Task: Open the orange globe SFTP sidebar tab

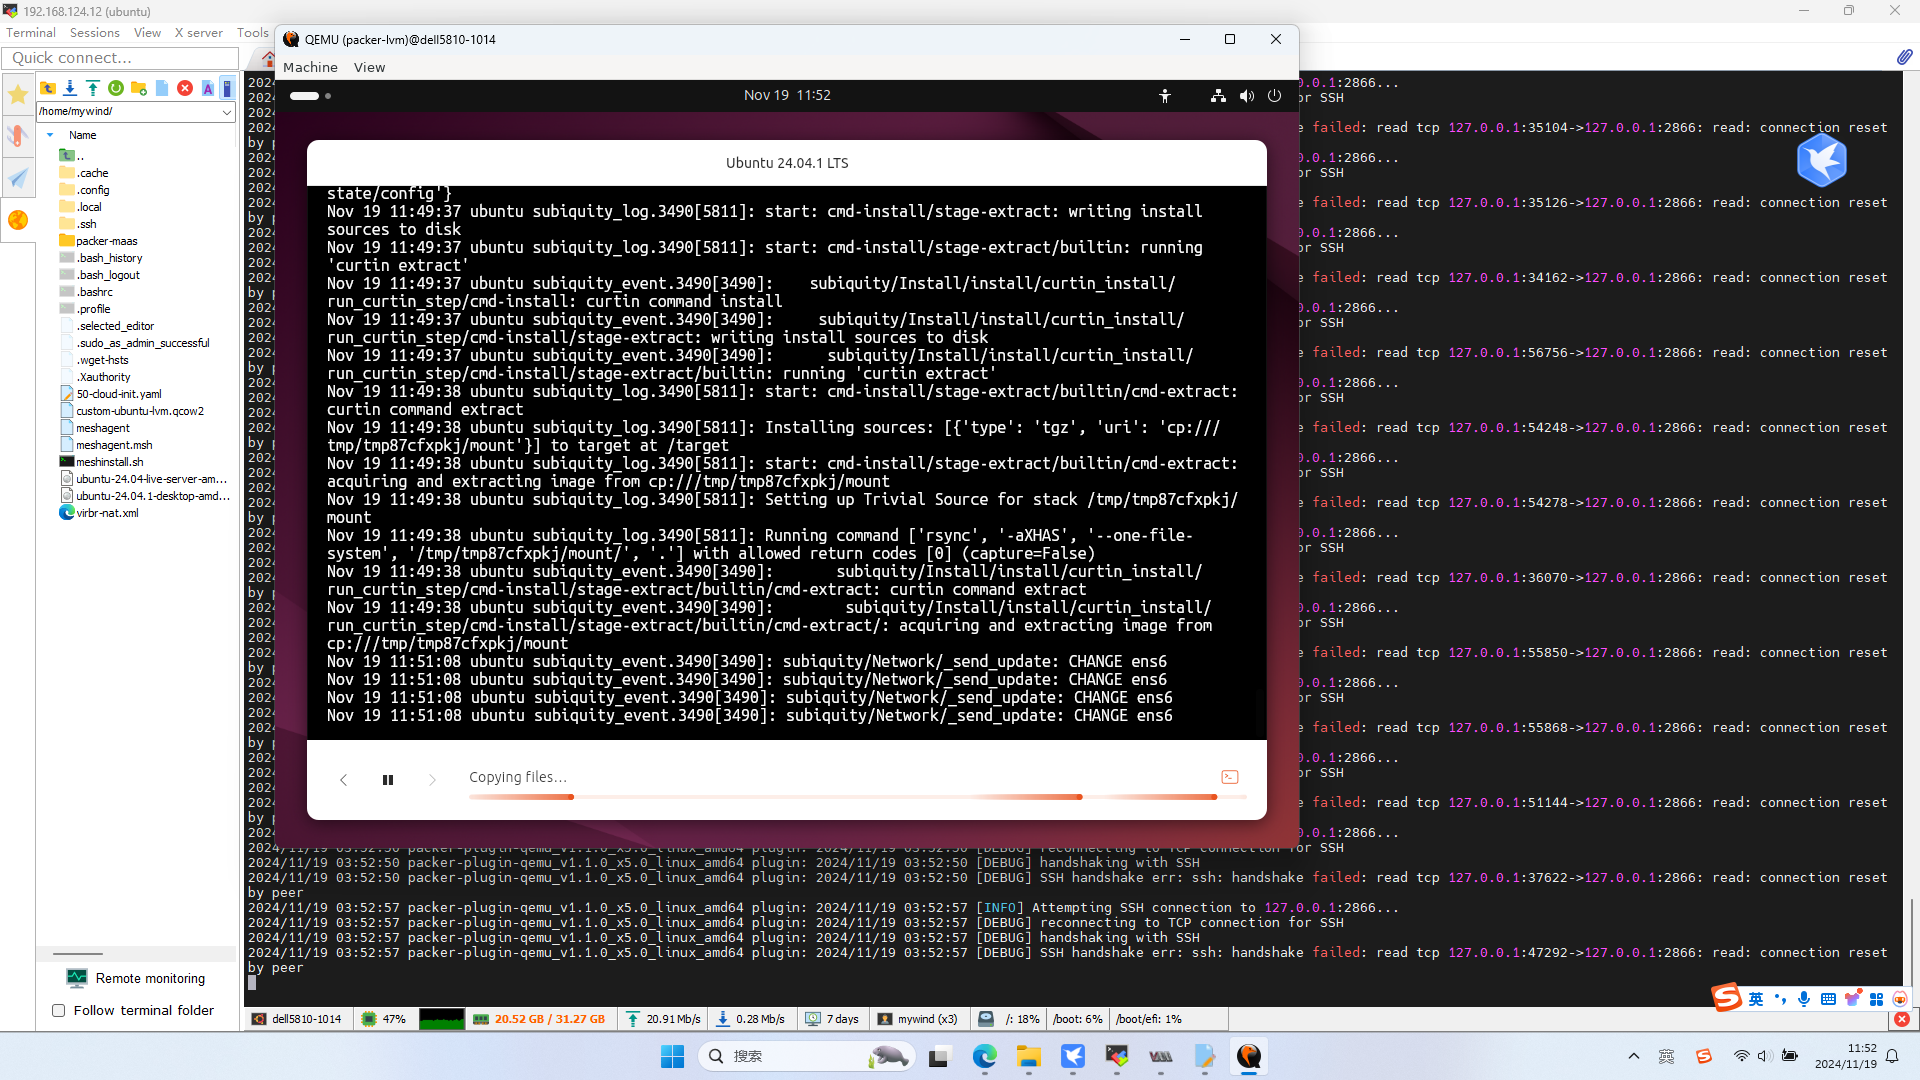Action: tap(18, 220)
